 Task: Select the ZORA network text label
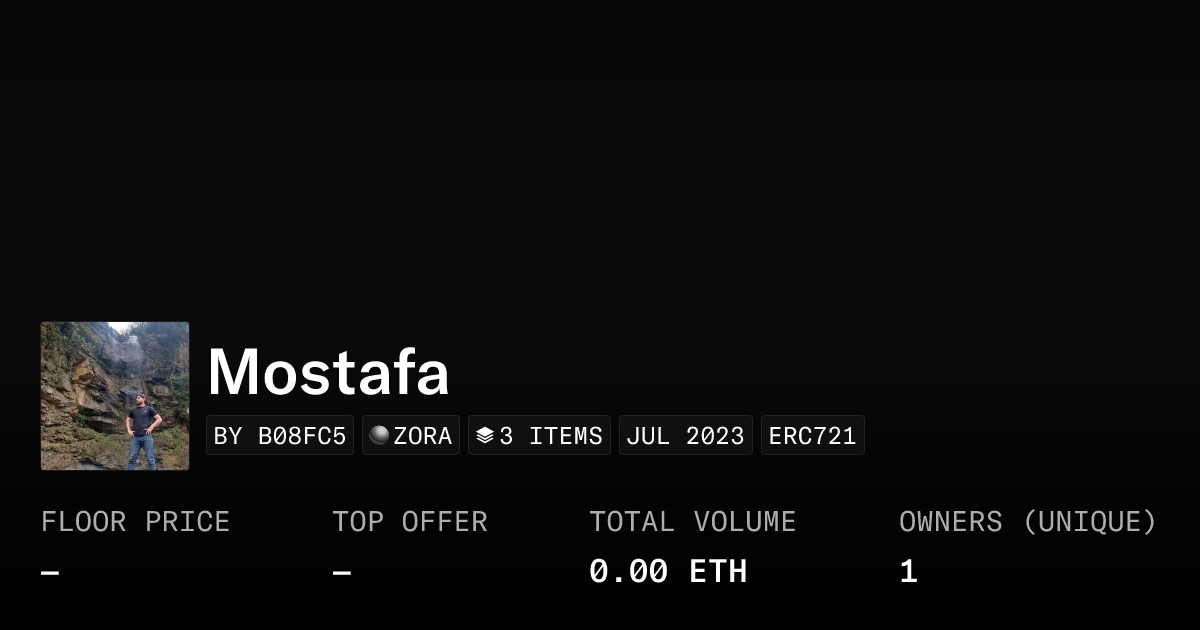click(423, 436)
